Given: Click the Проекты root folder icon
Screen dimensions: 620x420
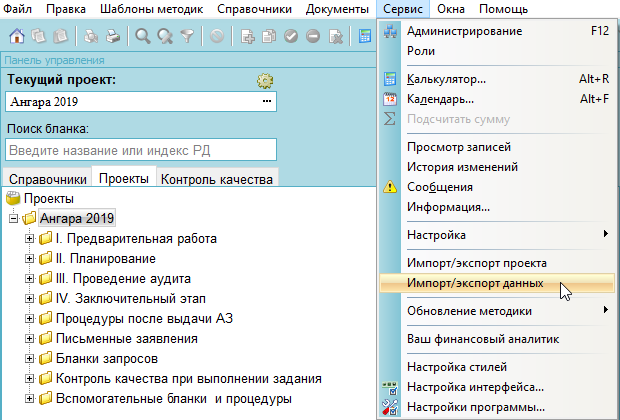Looking at the screenshot, I should (13, 199).
